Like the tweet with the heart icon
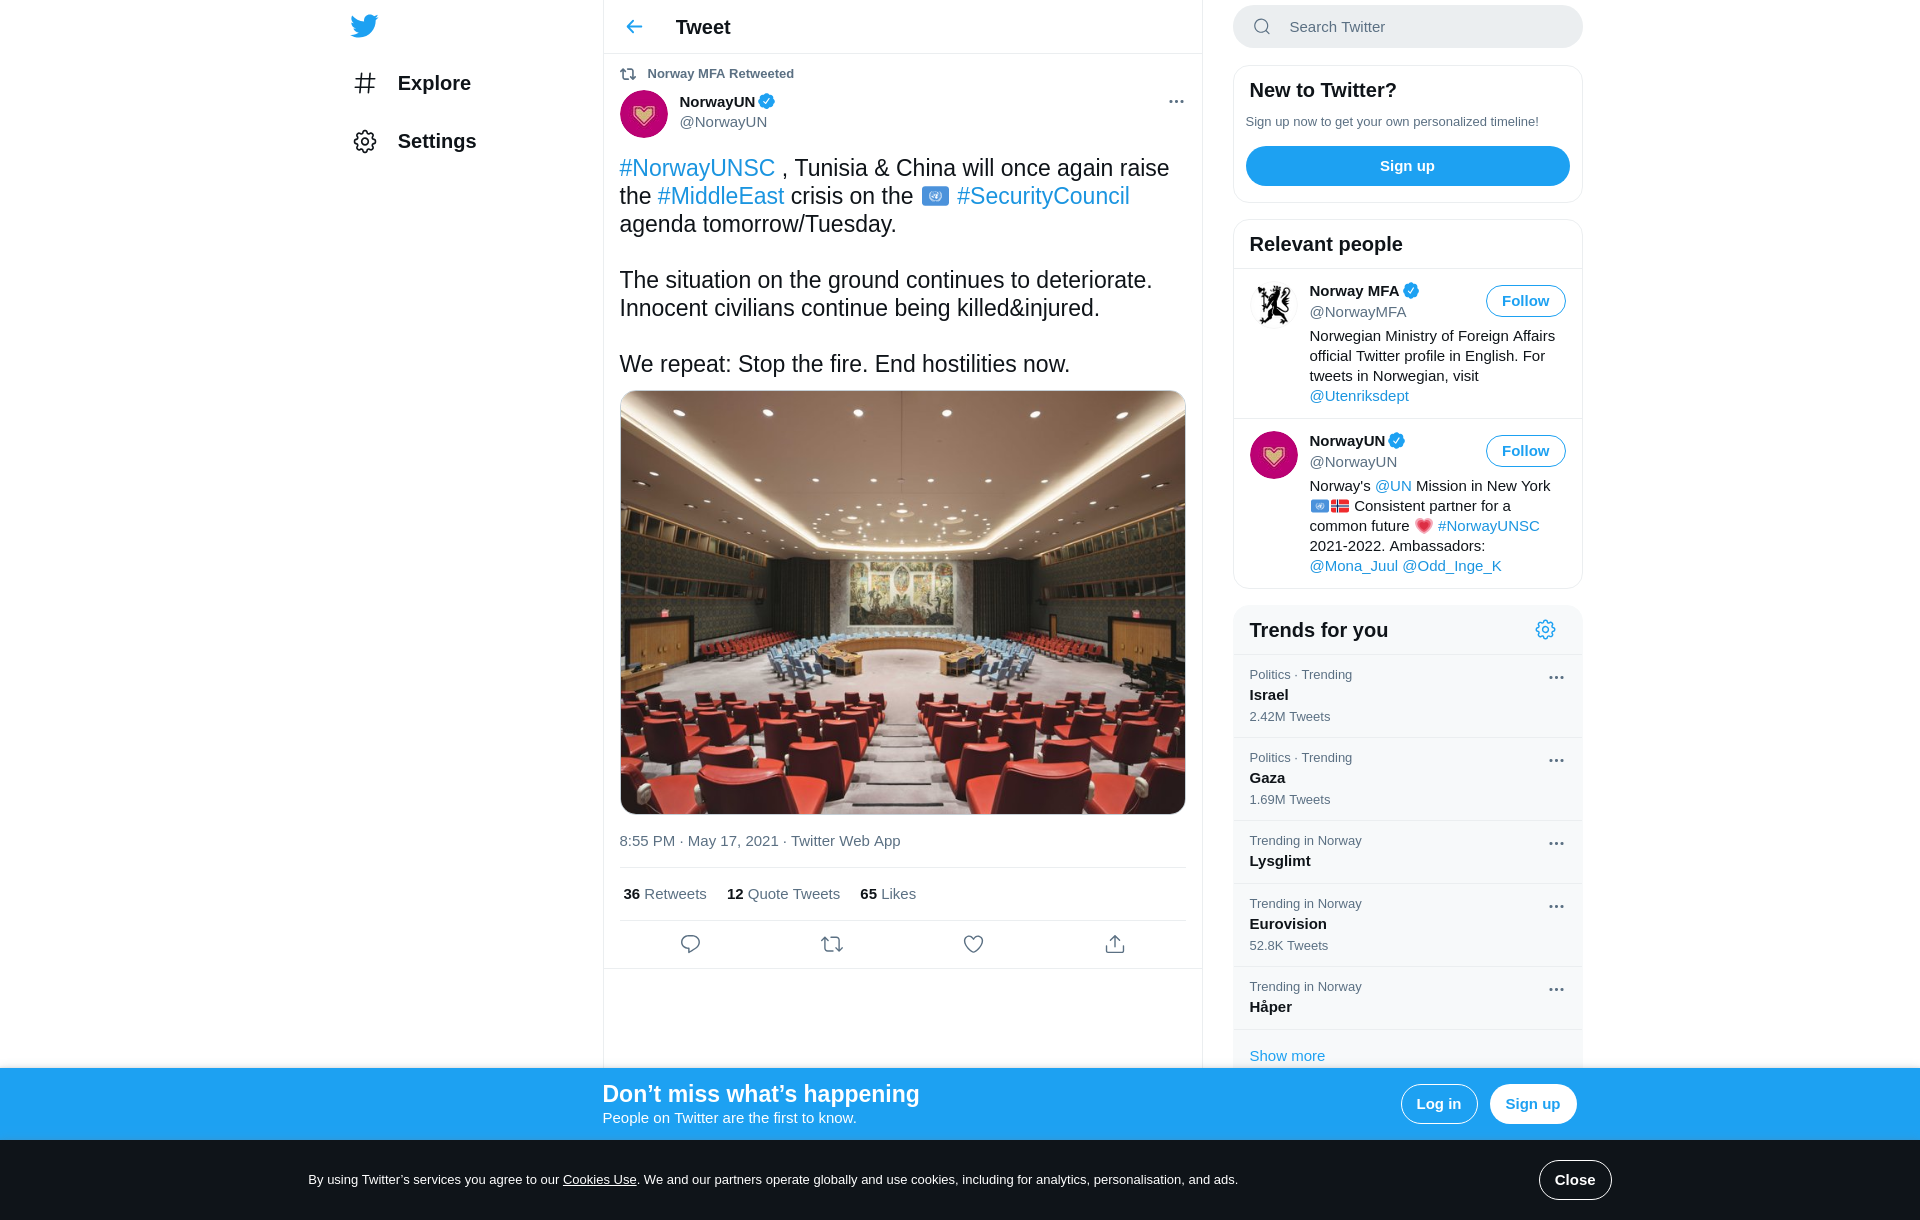The width and height of the screenshot is (1920, 1220). click(973, 944)
